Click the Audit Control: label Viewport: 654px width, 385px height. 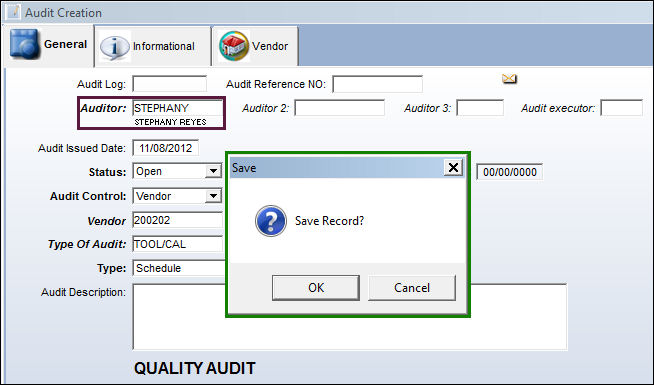[x=88, y=196]
